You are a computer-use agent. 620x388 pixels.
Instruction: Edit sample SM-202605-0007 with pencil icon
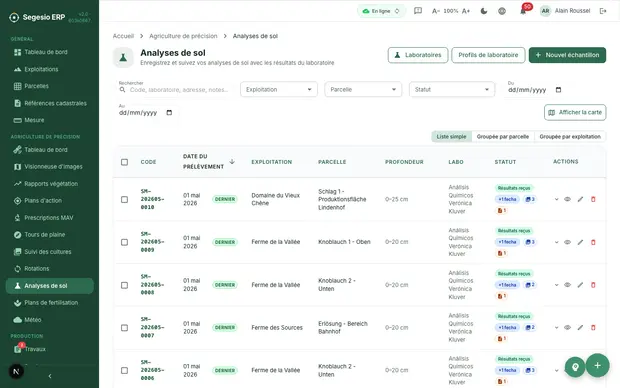point(580,327)
